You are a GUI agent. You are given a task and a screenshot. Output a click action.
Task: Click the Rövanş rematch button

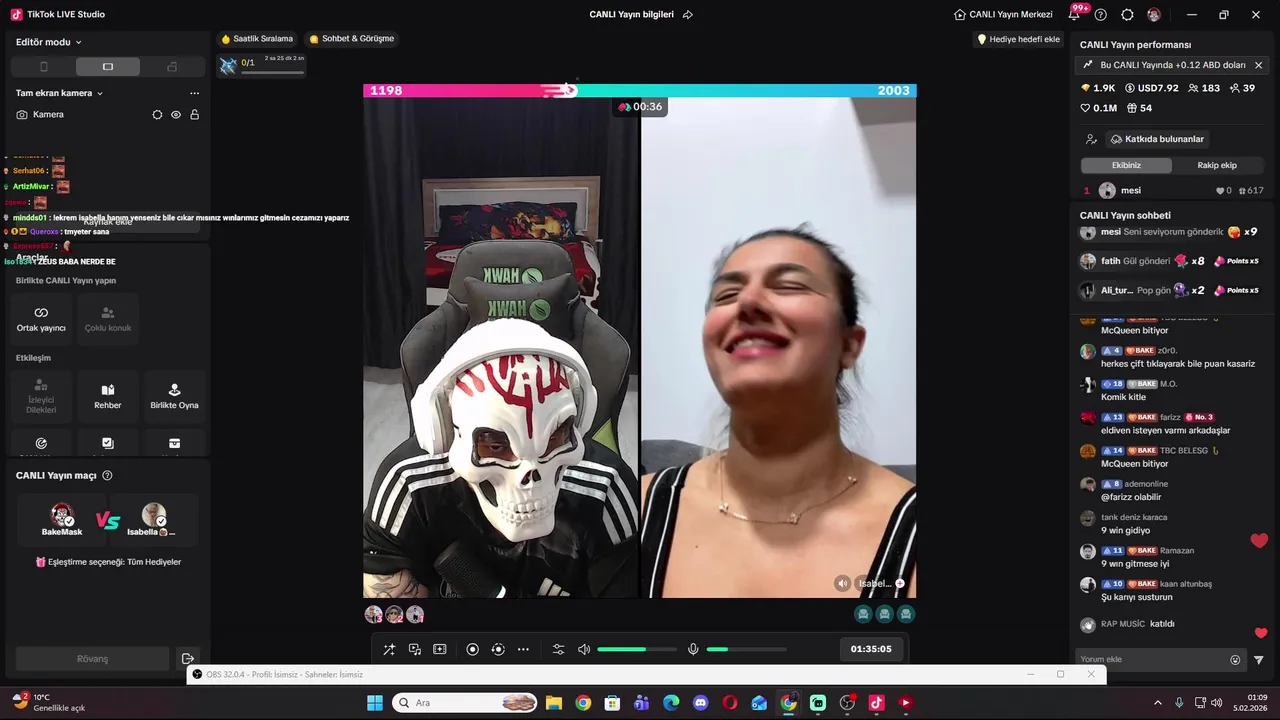[92, 659]
